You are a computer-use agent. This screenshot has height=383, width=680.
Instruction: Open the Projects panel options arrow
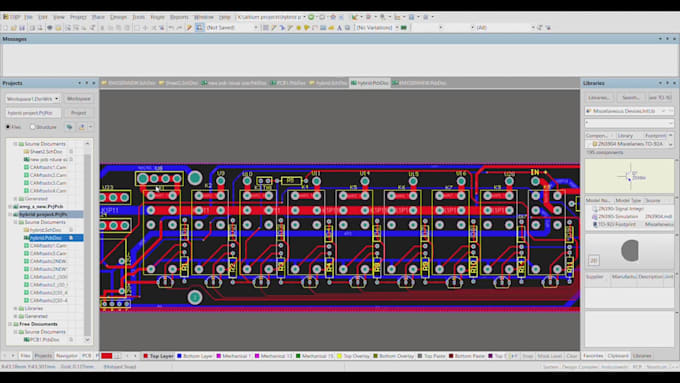[79, 83]
